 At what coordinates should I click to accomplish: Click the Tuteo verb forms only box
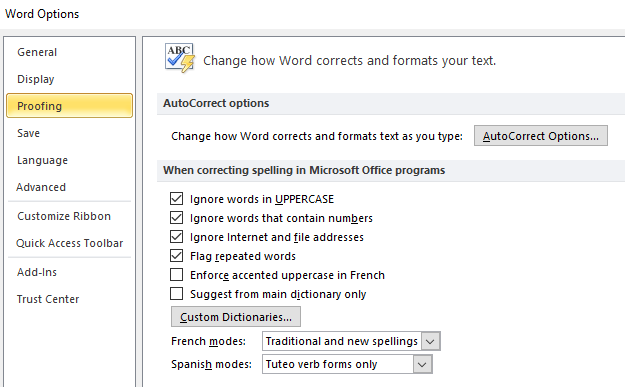(x=347, y=364)
